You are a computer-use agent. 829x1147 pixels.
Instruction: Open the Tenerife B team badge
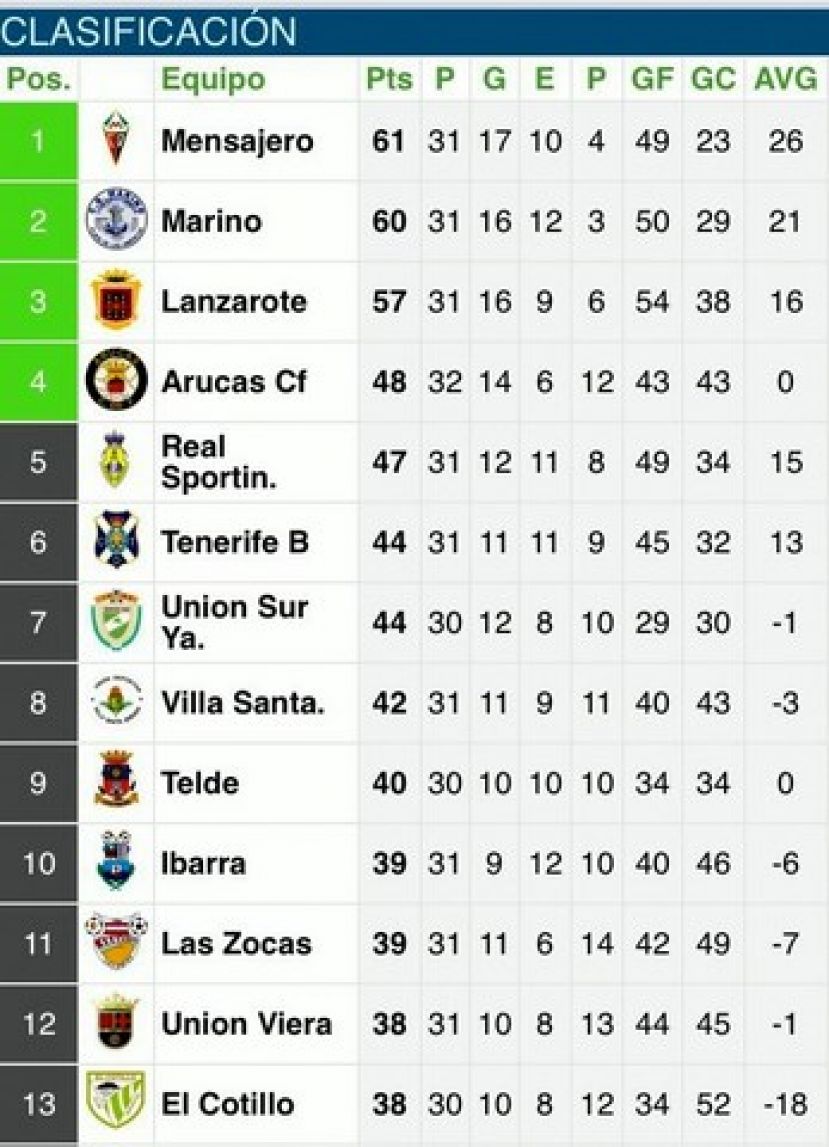116,541
